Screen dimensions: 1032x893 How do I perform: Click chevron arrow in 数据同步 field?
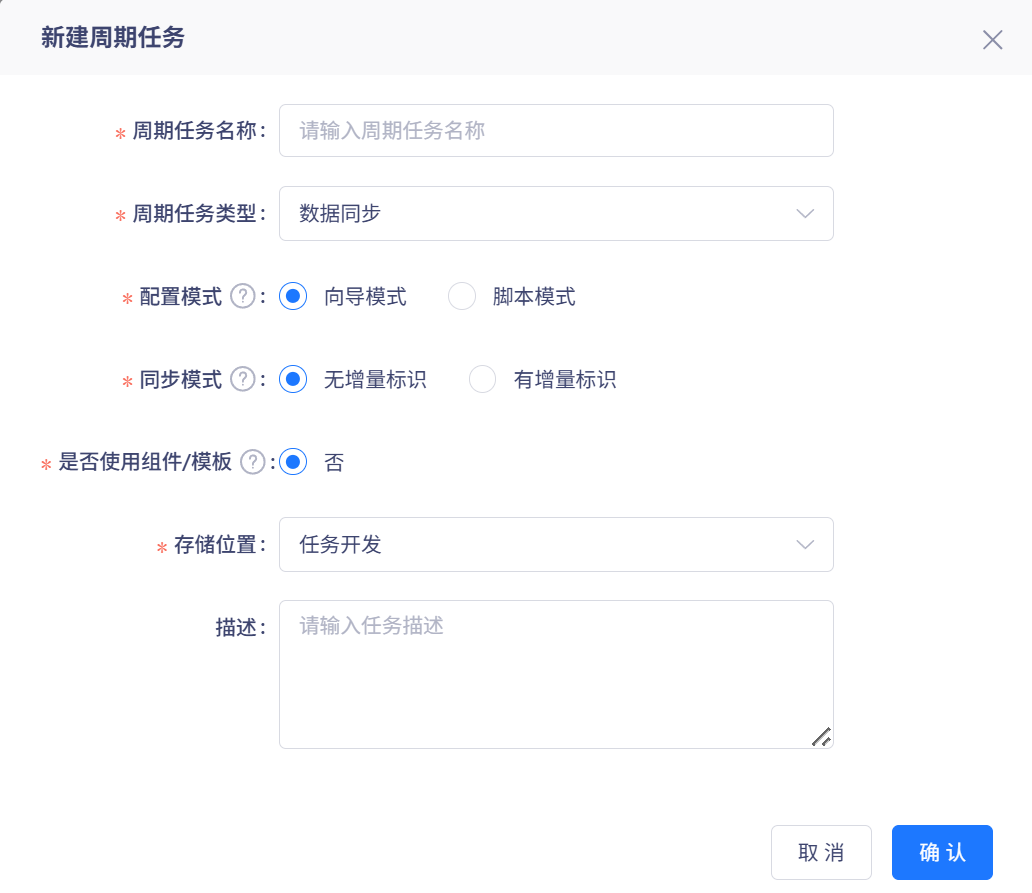coord(805,214)
